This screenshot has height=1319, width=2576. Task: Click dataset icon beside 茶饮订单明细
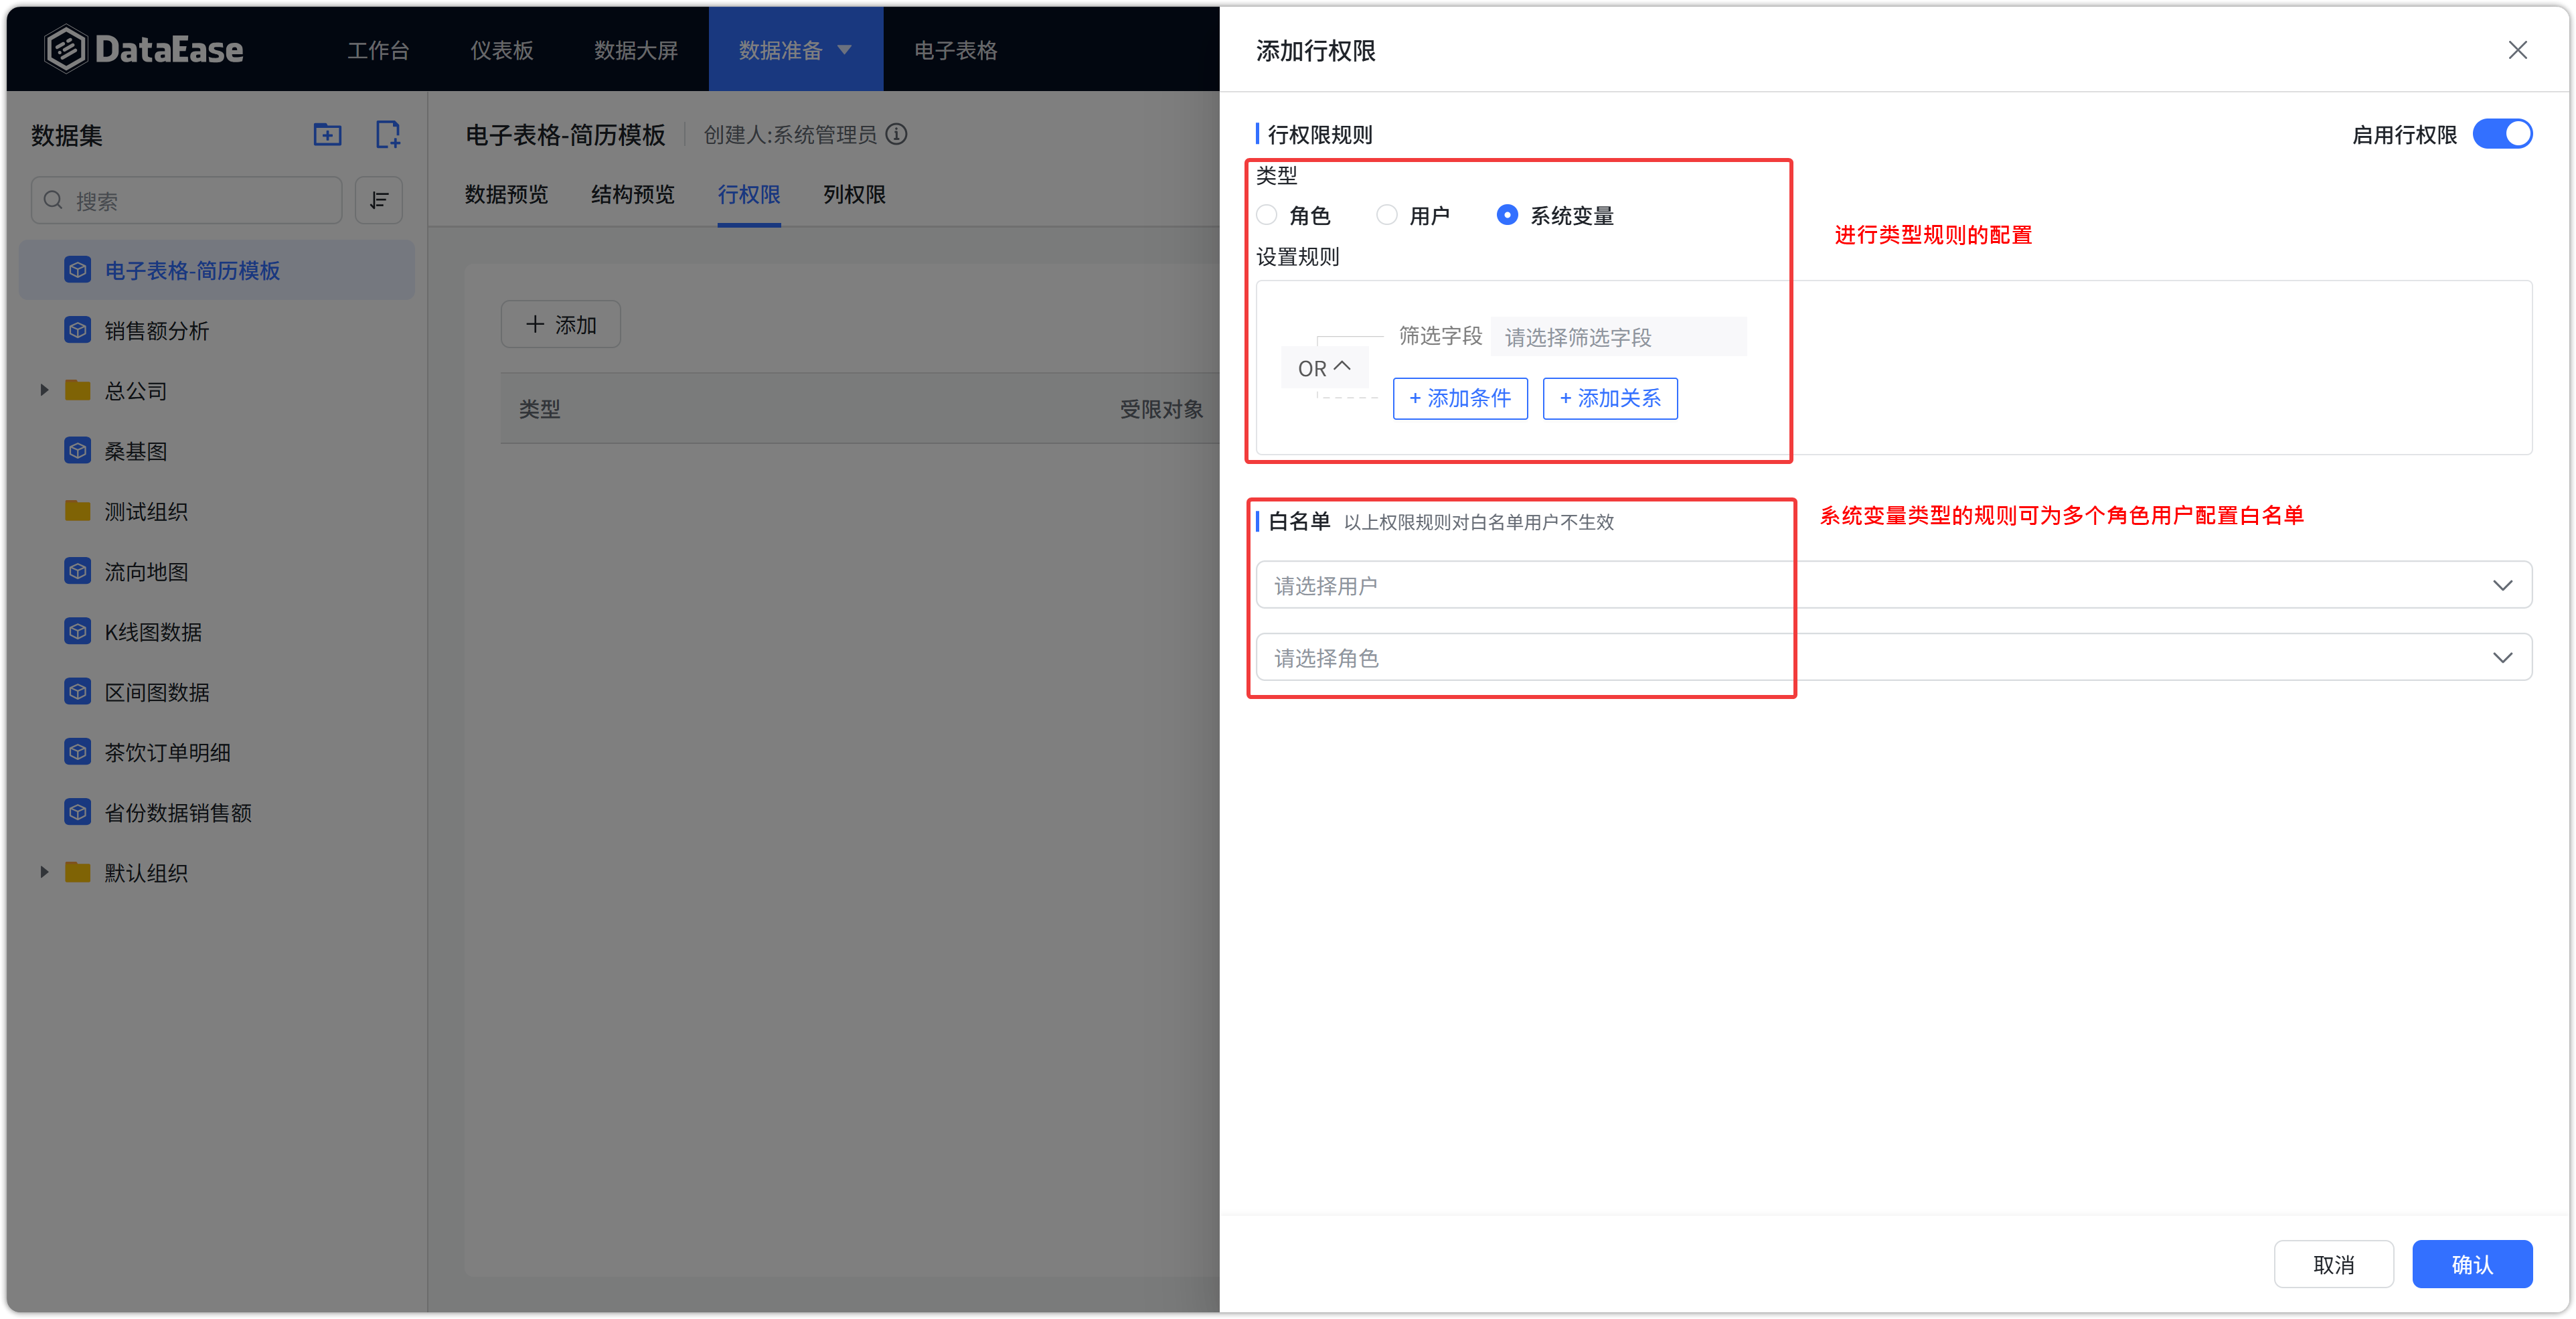click(78, 752)
